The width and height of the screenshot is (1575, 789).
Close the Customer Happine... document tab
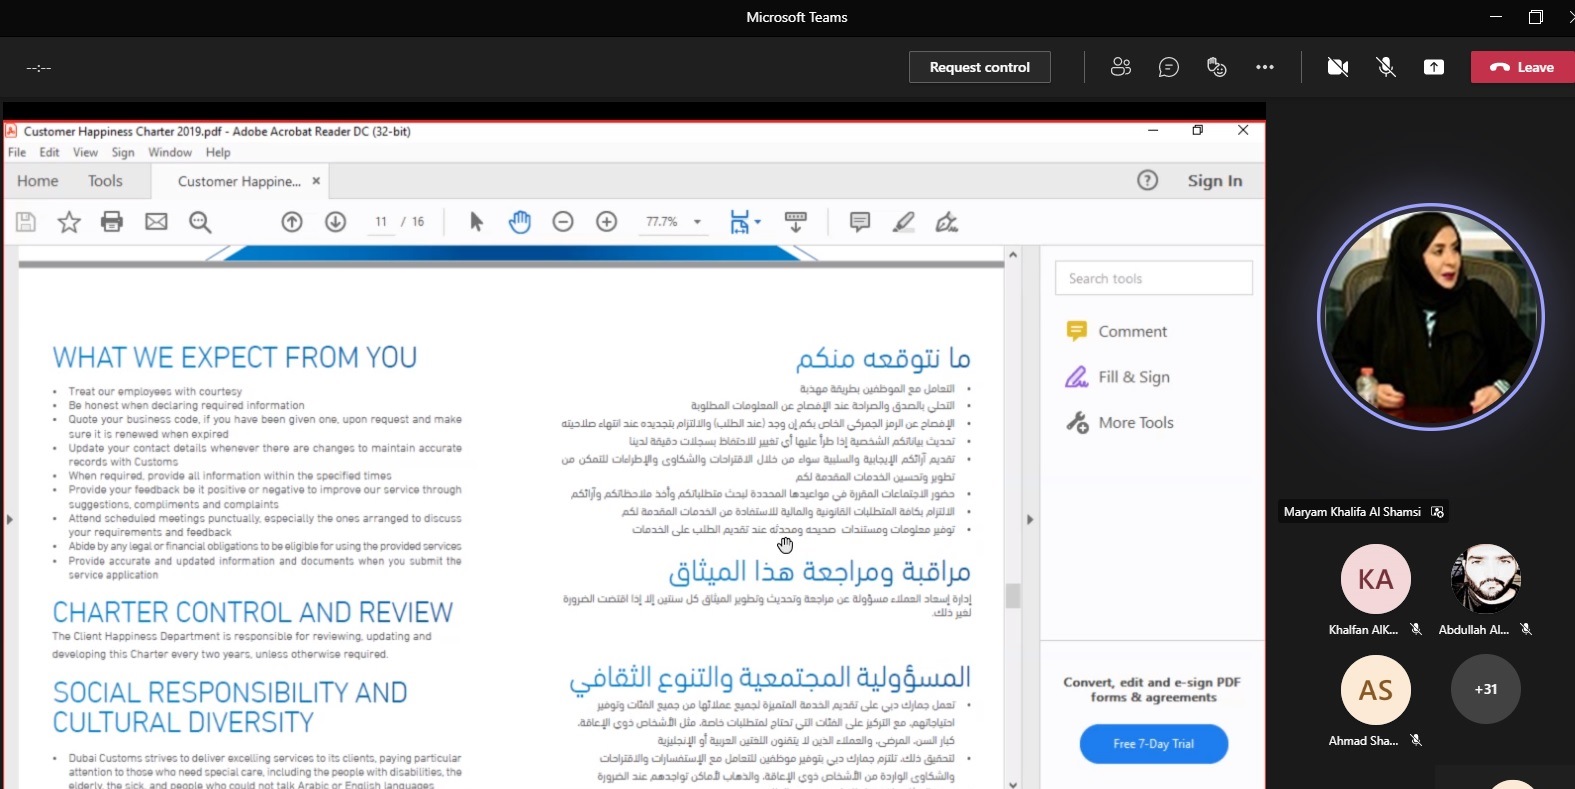point(316,181)
